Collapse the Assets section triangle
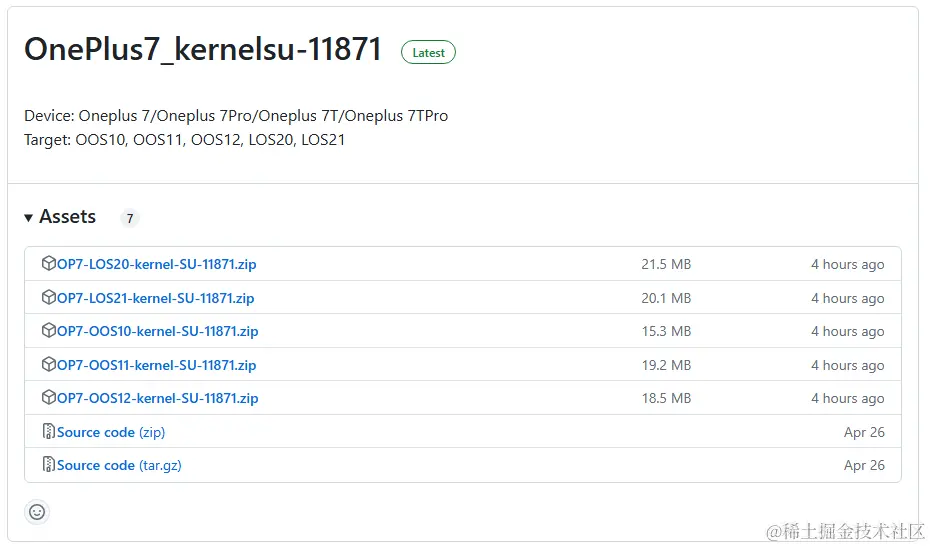 (x=28, y=218)
